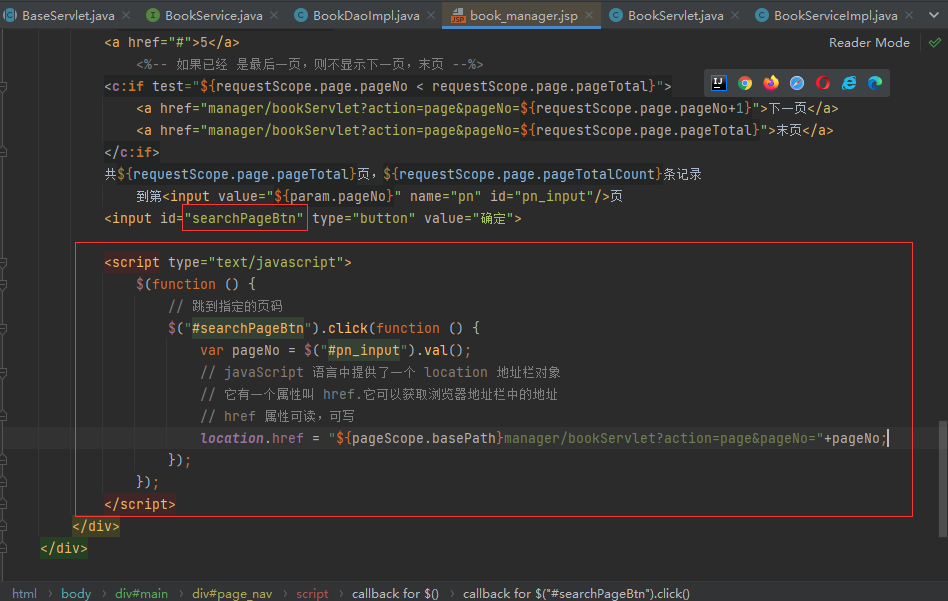Collapse the c:if block fold marker

[x=4, y=86]
